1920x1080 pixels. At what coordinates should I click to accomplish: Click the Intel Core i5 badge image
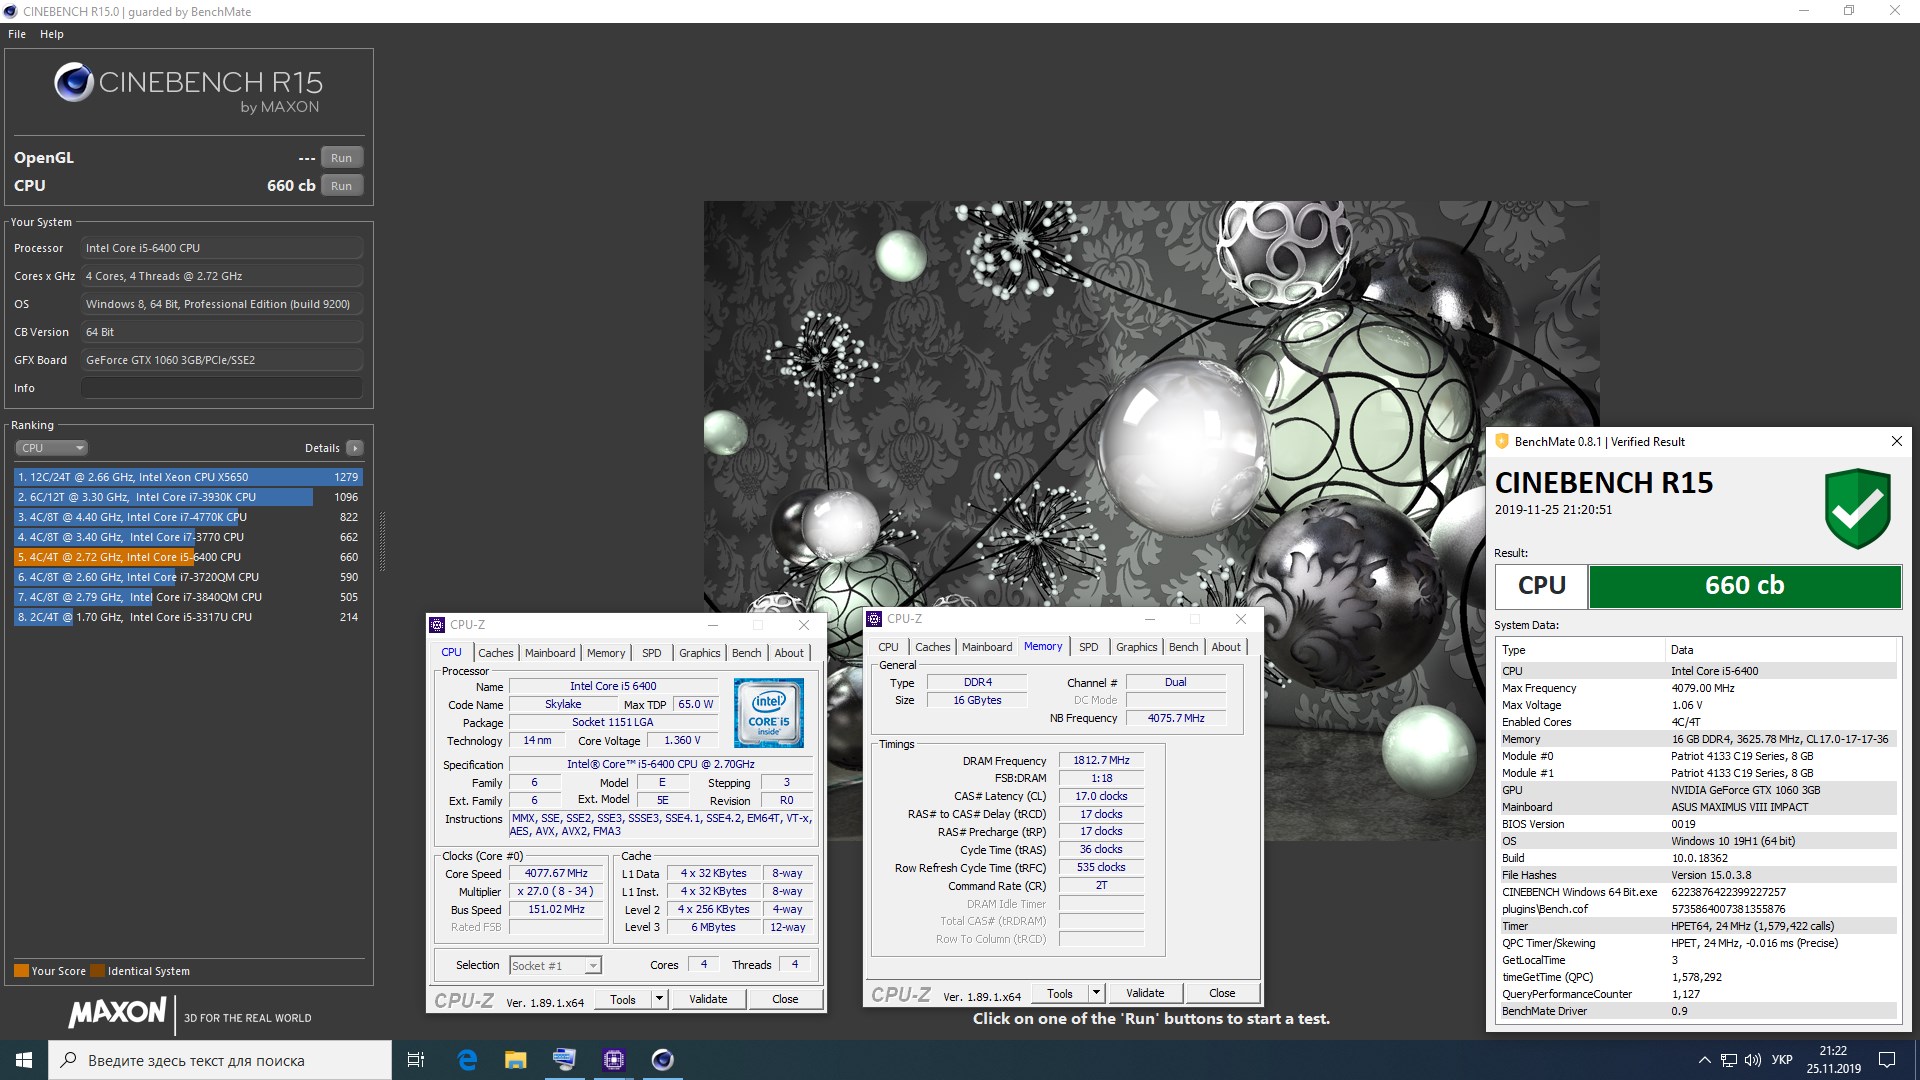[768, 713]
